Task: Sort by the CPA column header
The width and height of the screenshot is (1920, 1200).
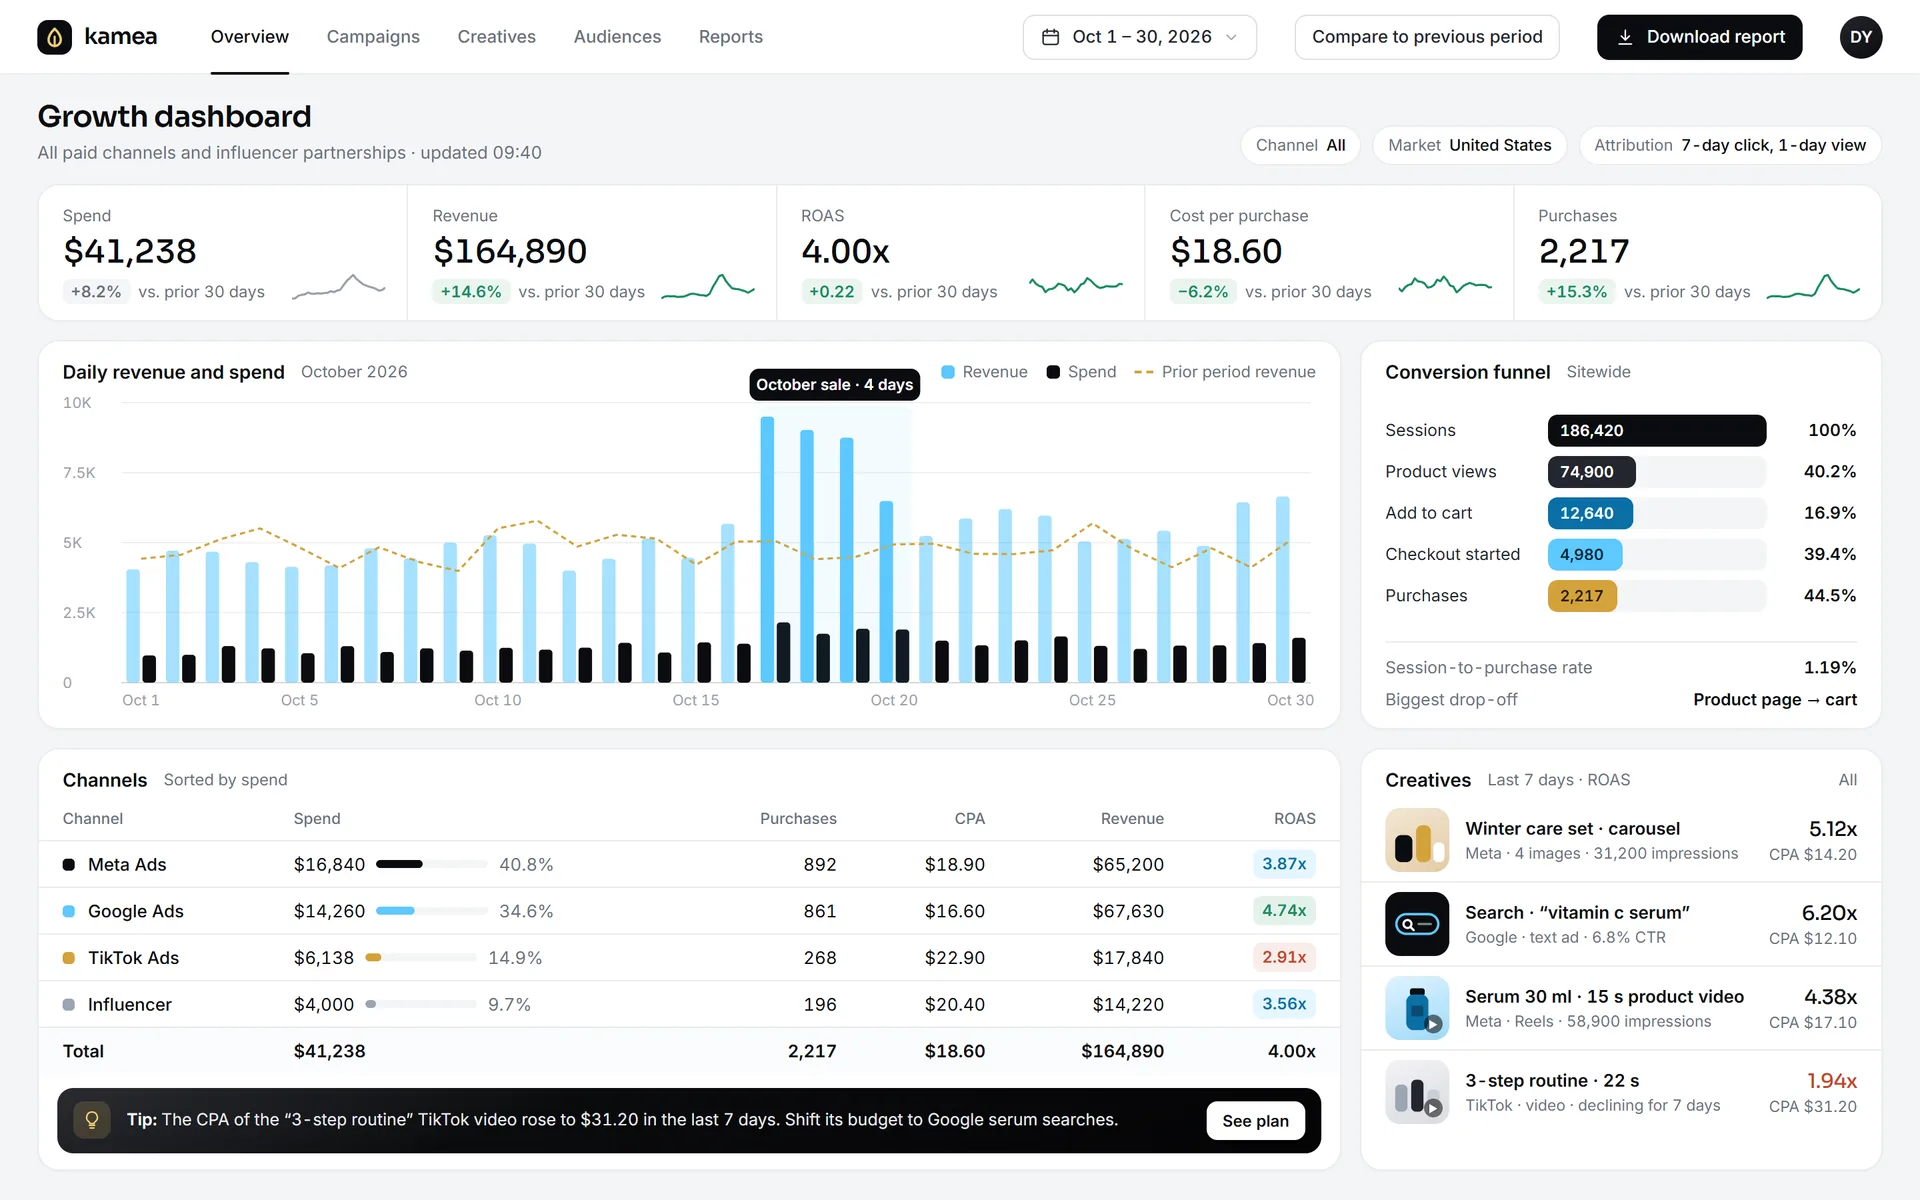Action: coord(969,819)
